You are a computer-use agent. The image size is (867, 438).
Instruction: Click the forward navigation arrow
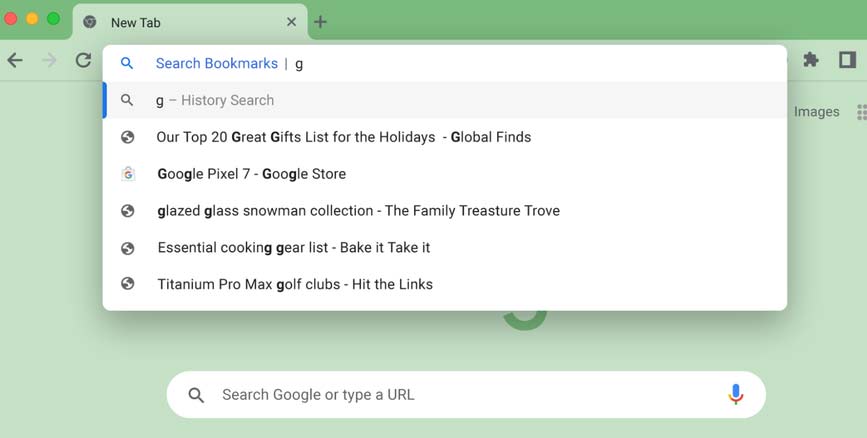click(x=49, y=60)
